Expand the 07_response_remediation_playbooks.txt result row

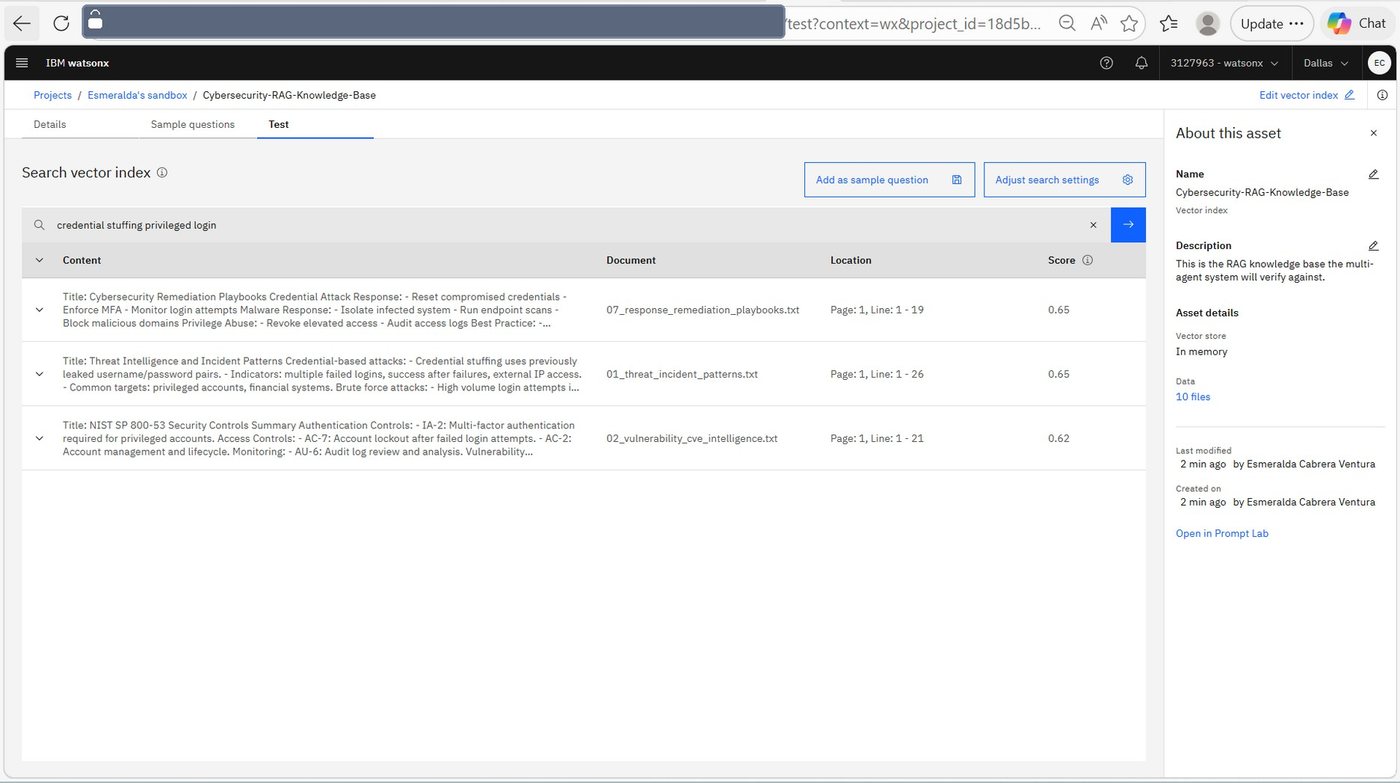point(39,310)
